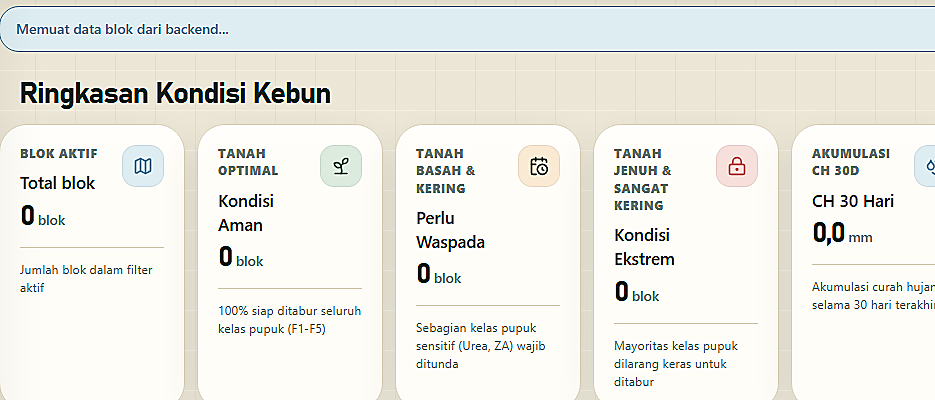Click the sprout icon in Tanah Optimal card
The image size is (935, 400).
point(341,166)
